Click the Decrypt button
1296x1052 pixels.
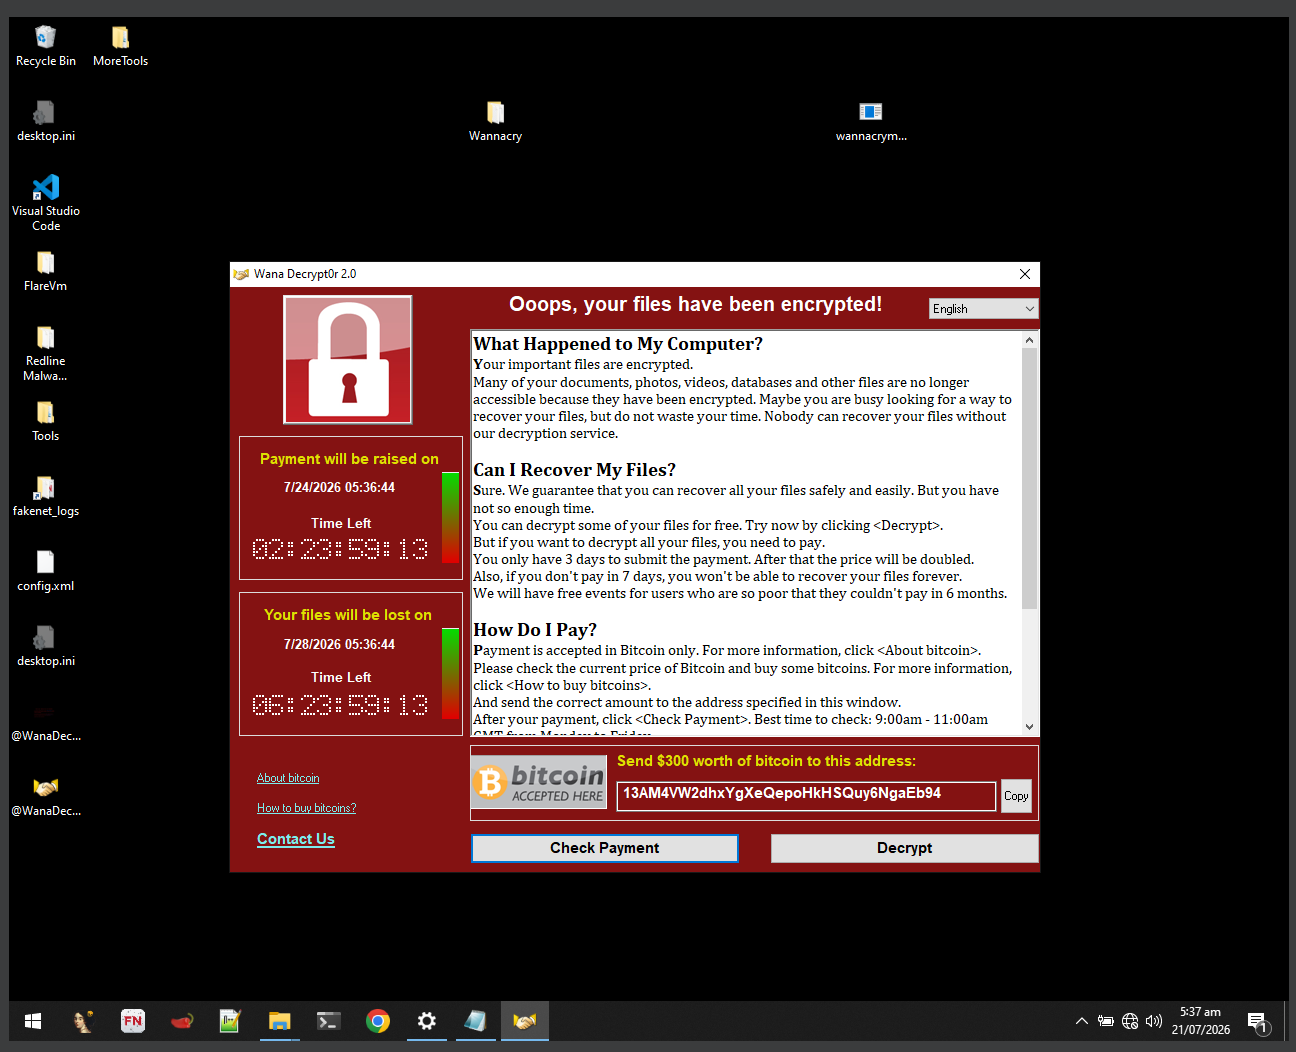(905, 848)
